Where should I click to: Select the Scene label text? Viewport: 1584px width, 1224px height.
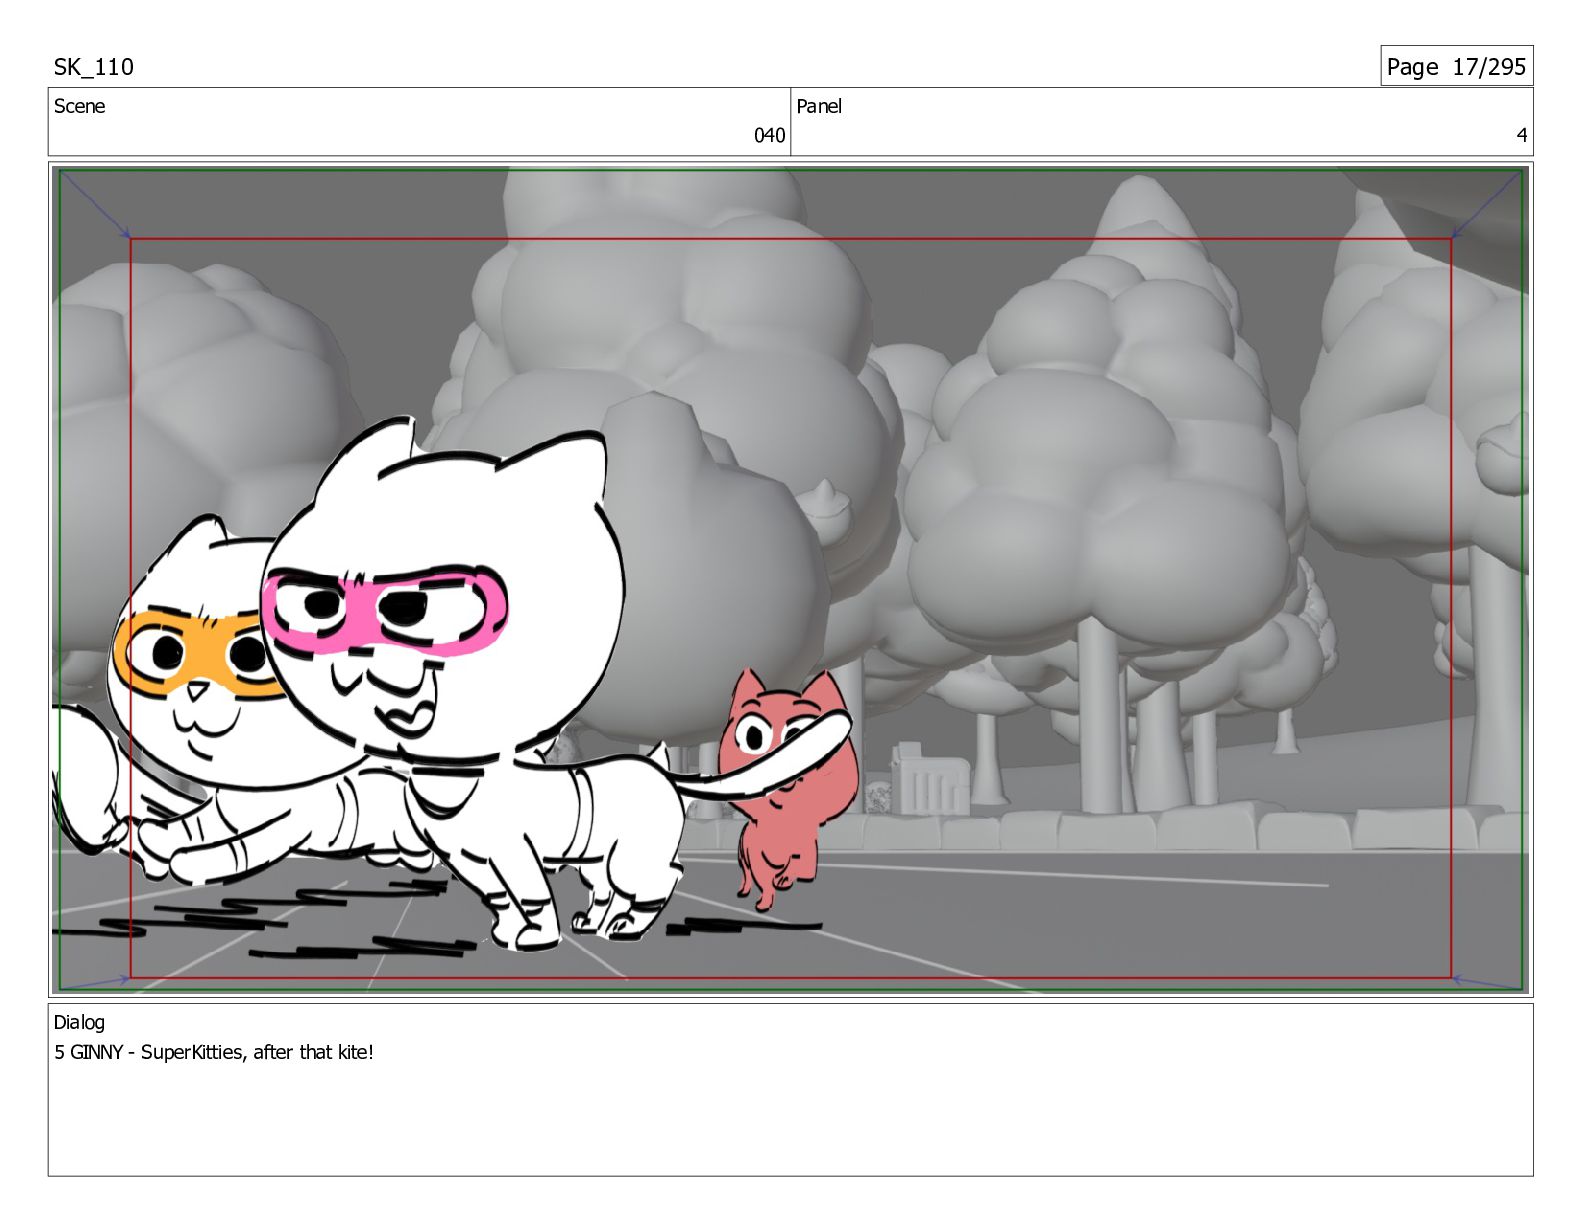79,106
